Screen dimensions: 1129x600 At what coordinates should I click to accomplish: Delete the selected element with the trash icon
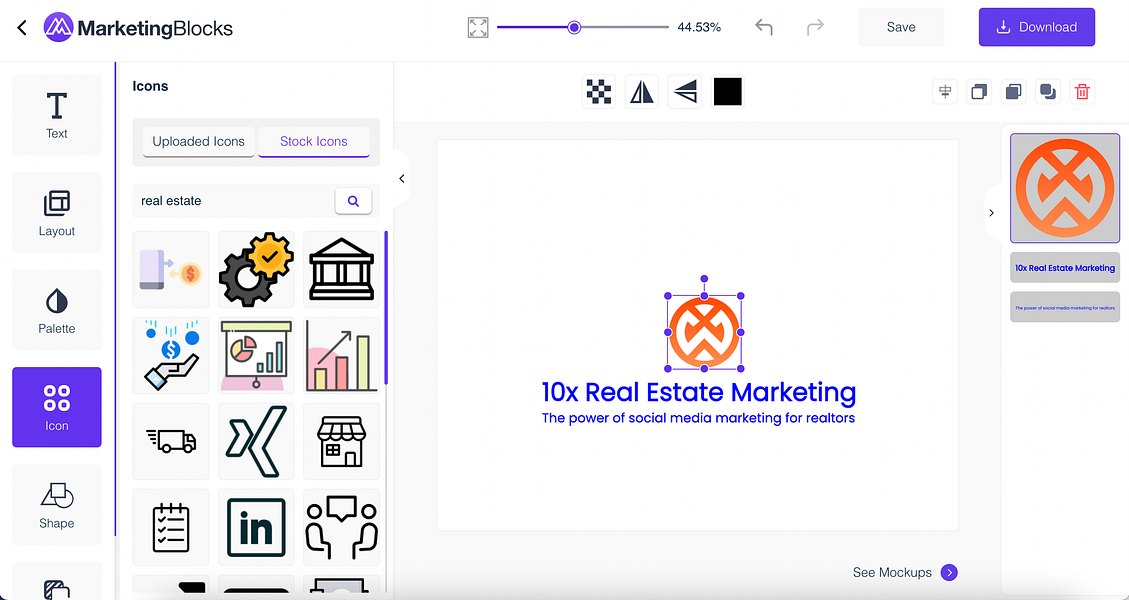(1082, 91)
